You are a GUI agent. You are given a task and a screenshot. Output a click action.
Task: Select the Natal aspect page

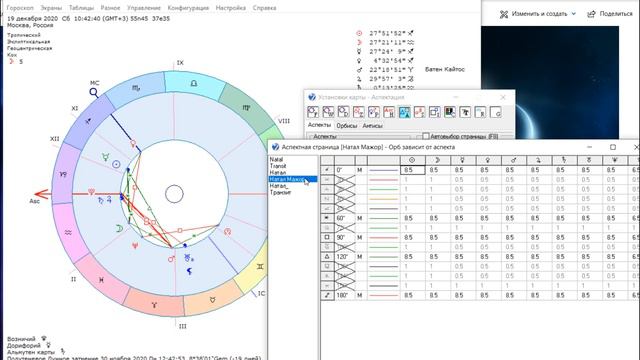pyautogui.click(x=276, y=160)
